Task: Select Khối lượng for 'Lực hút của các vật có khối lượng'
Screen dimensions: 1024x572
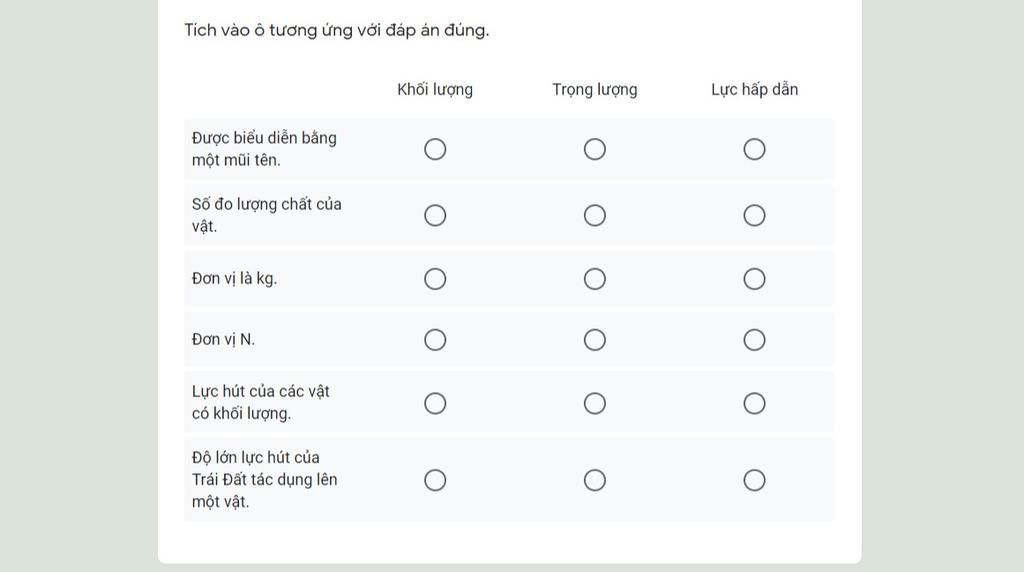Action: pyautogui.click(x=435, y=404)
